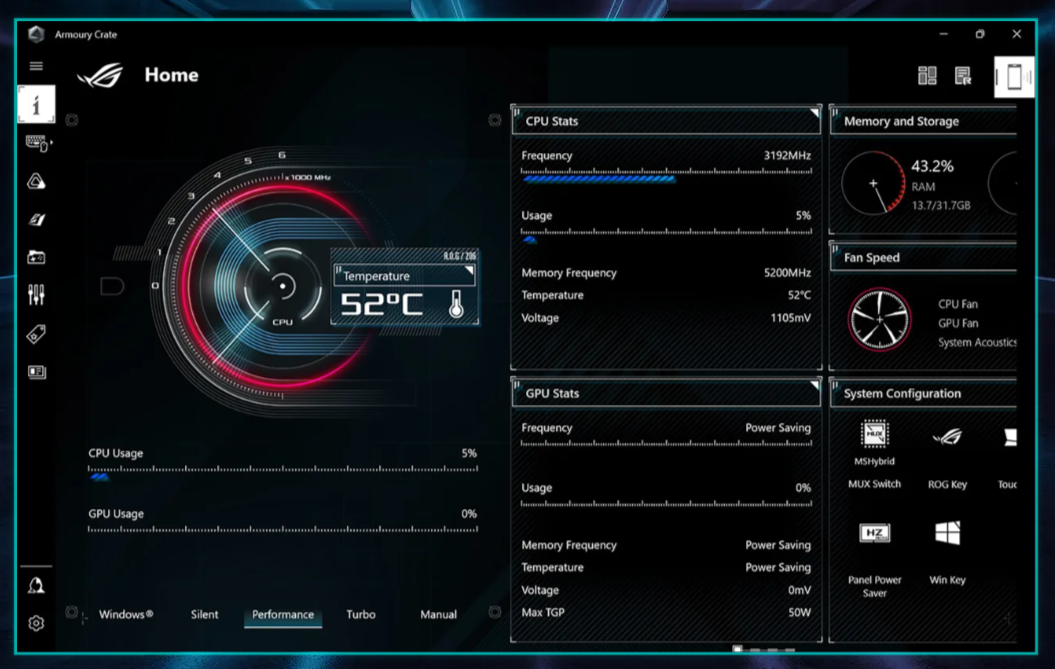Click the Usage bar in GPU Stats
1055x669 pixels.
click(x=666, y=503)
